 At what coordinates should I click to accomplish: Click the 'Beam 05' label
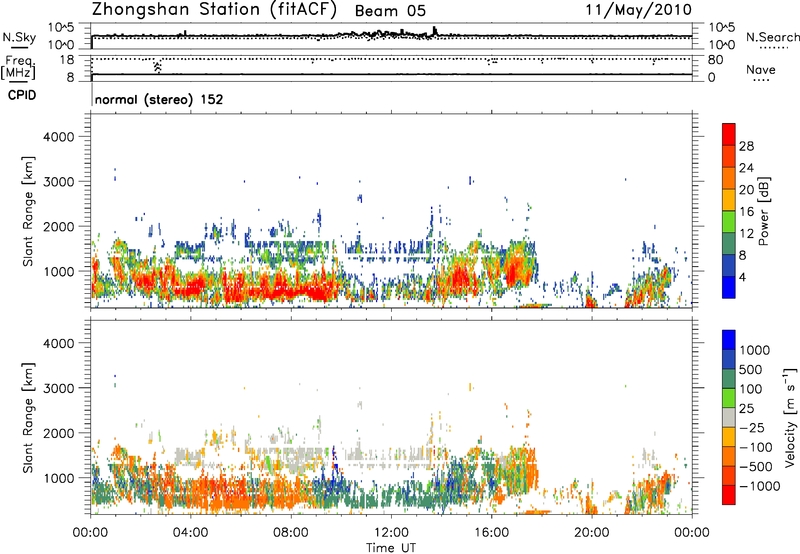pyautogui.click(x=390, y=11)
